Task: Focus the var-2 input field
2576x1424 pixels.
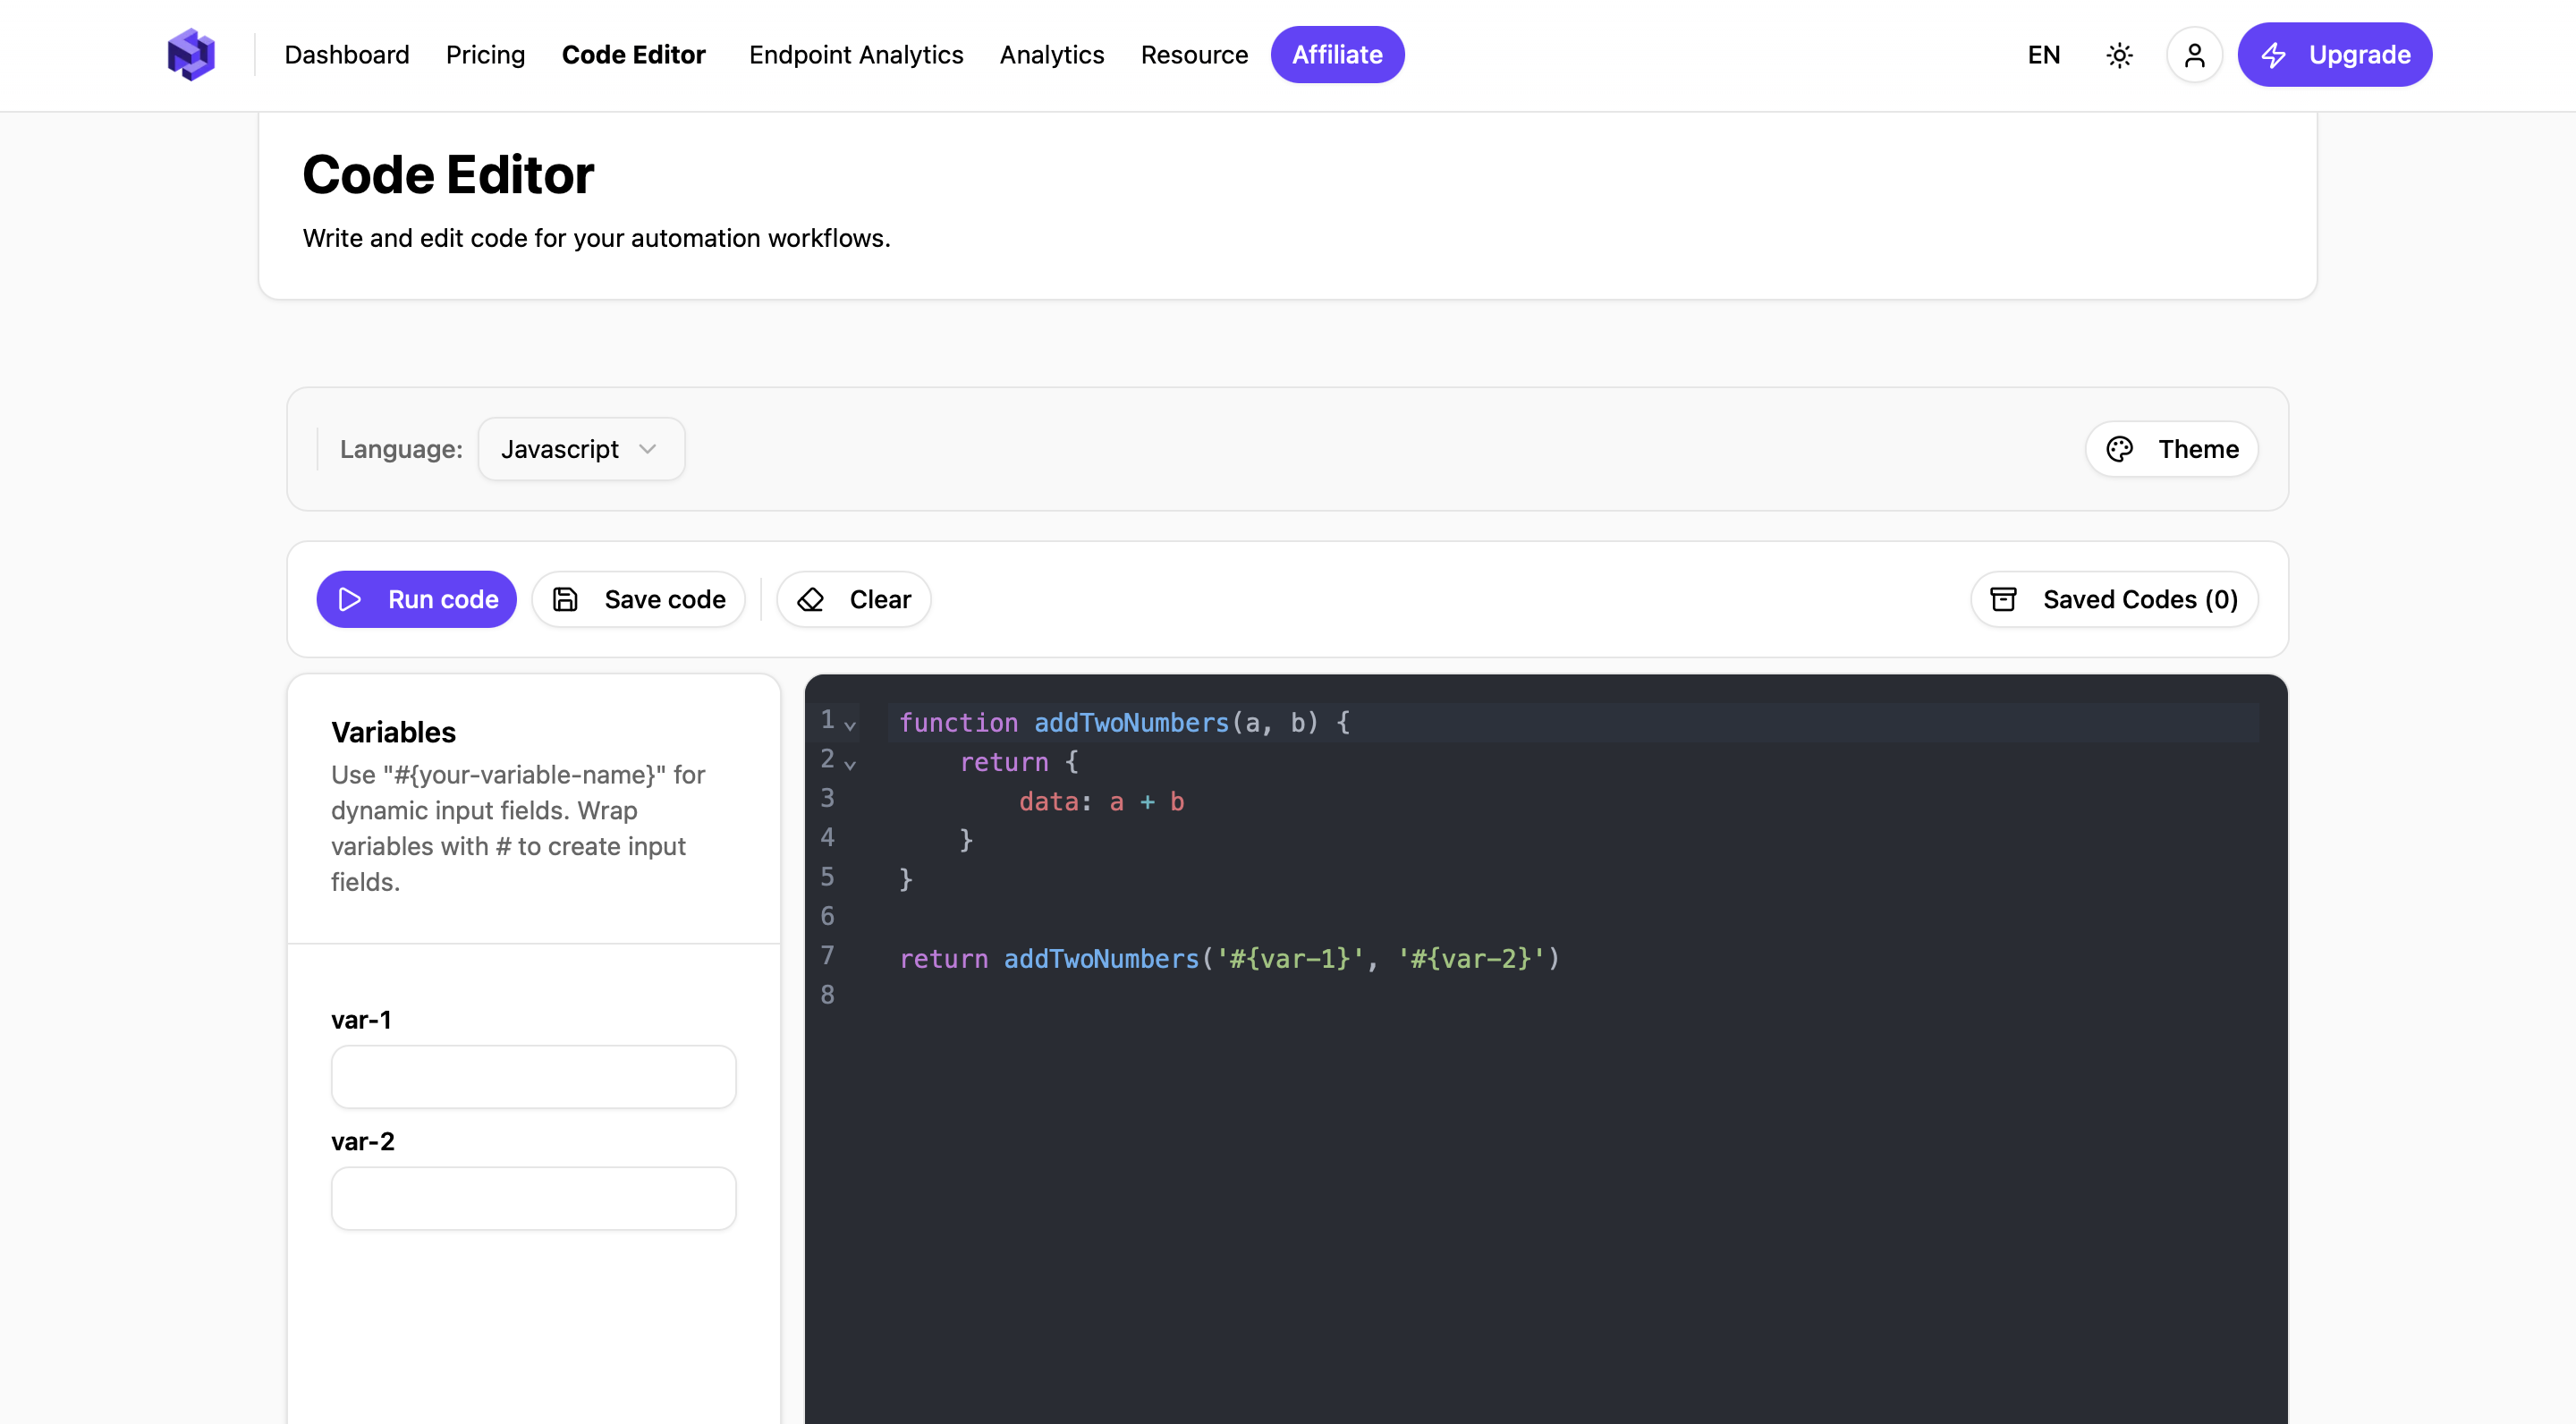Action: coord(533,1198)
